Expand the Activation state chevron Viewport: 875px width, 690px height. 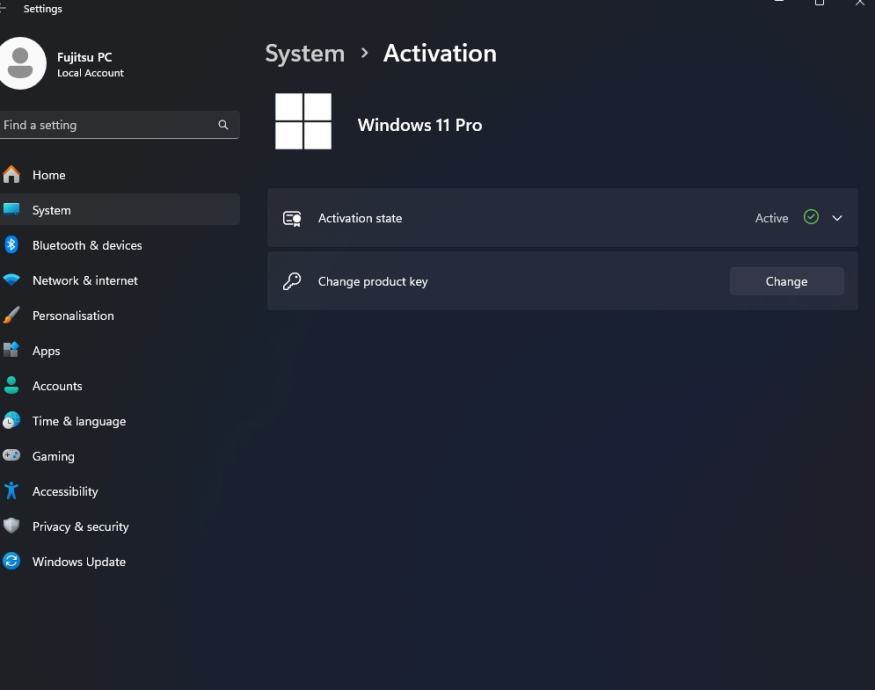(837, 218)
